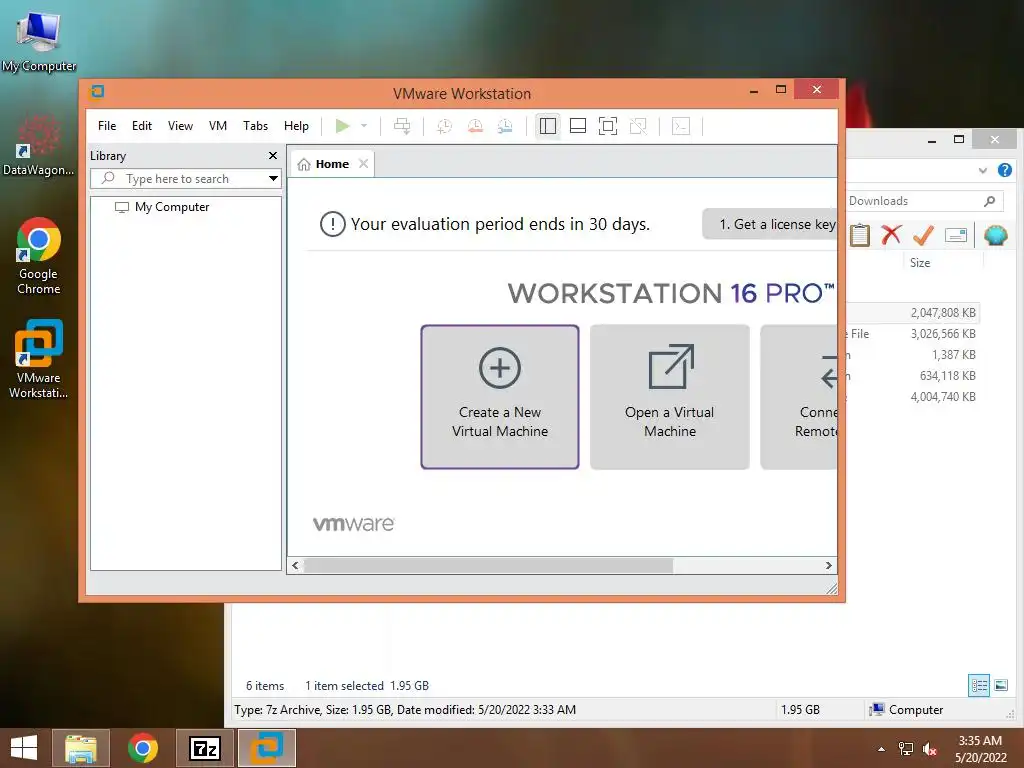Click horizontal scrollbar right arrow
Image resolution: width=1024 pixels, height=768 pixels.
(x=829, y=566)
